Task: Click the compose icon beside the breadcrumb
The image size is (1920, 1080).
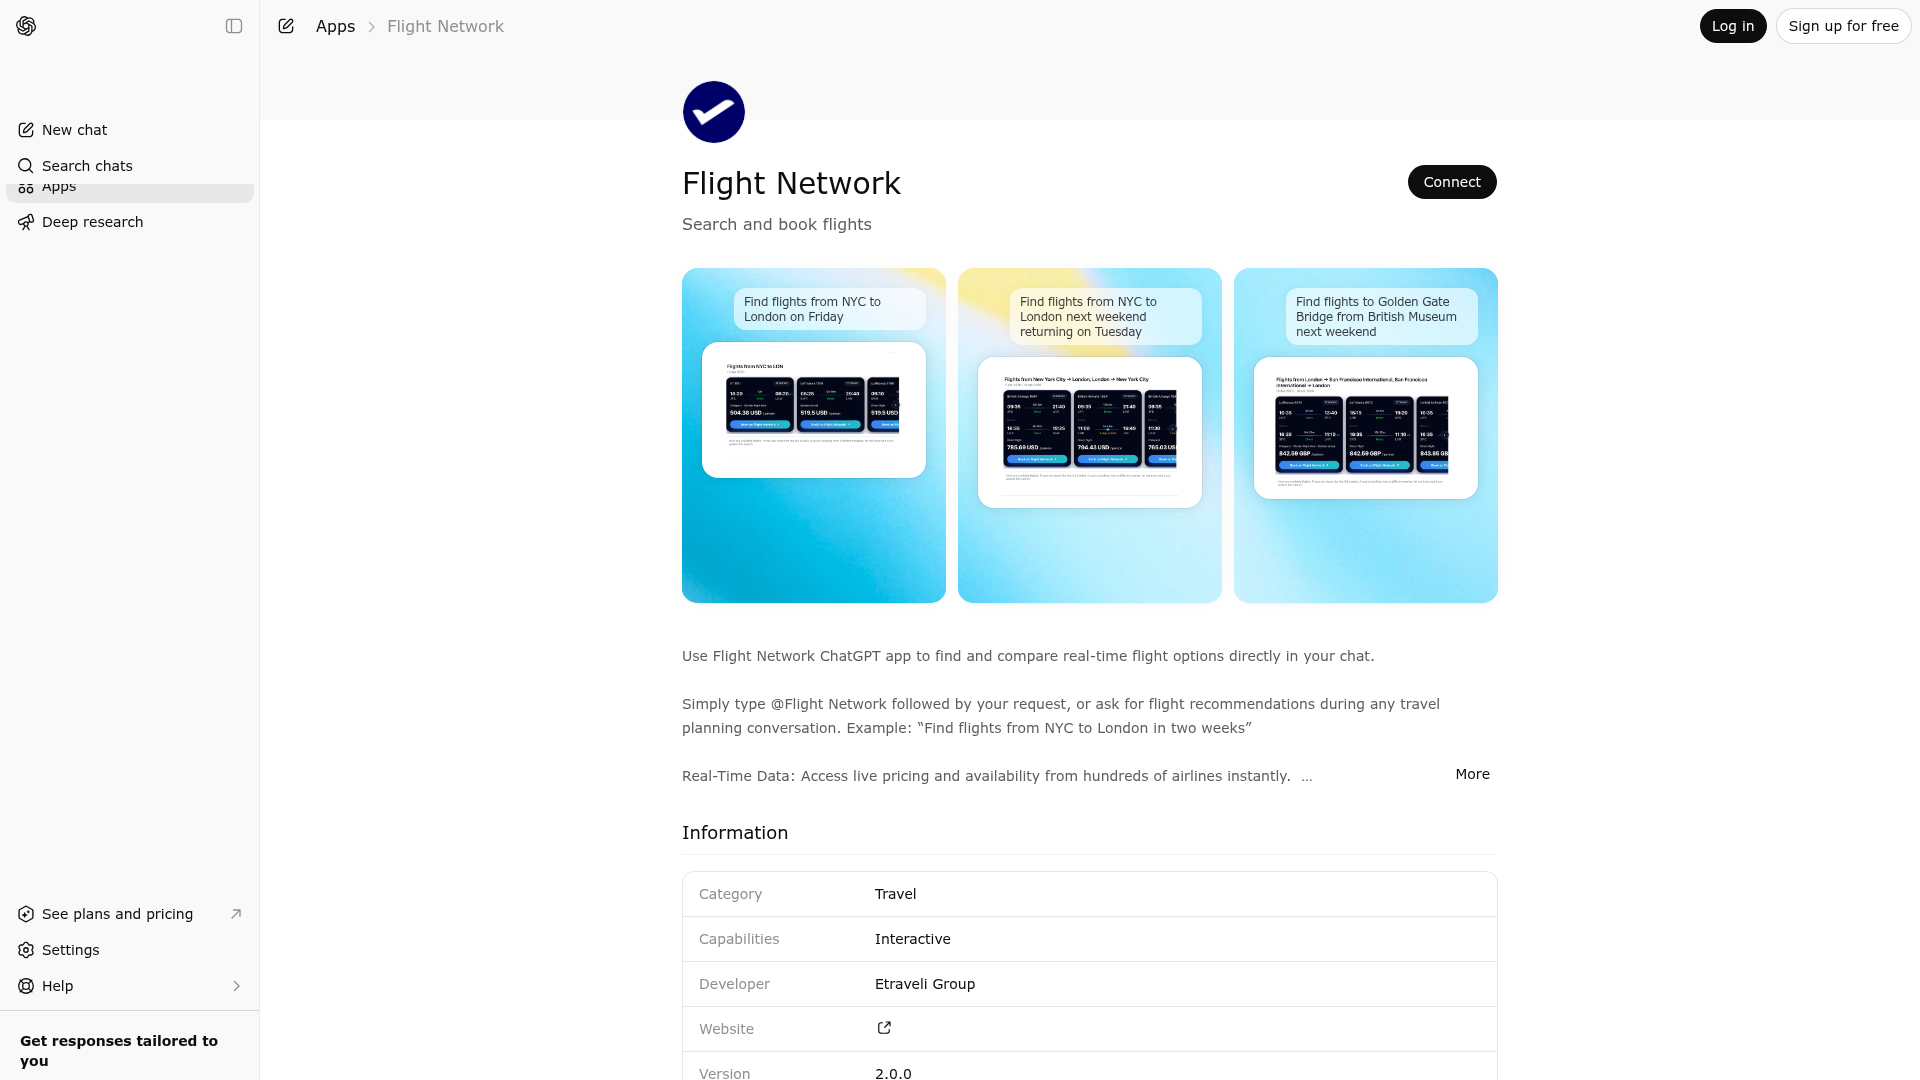Action: pos(286,26)
